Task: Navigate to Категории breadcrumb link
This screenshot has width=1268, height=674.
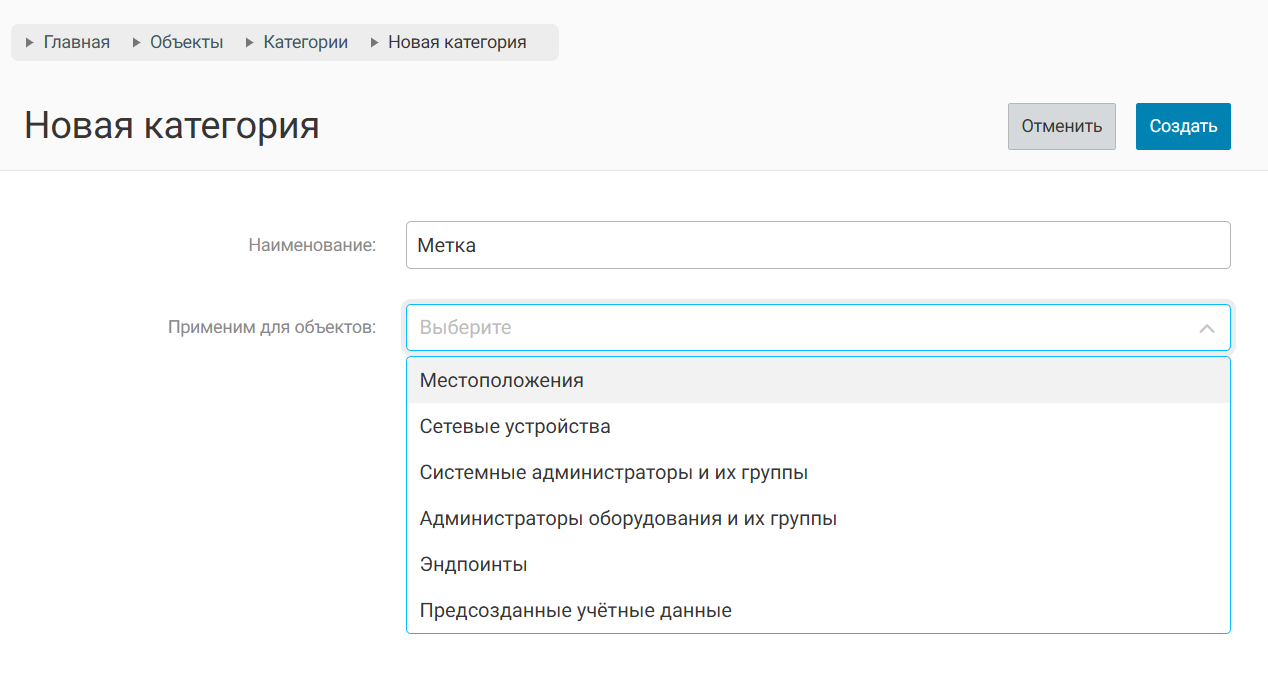Action: [305, 43]
